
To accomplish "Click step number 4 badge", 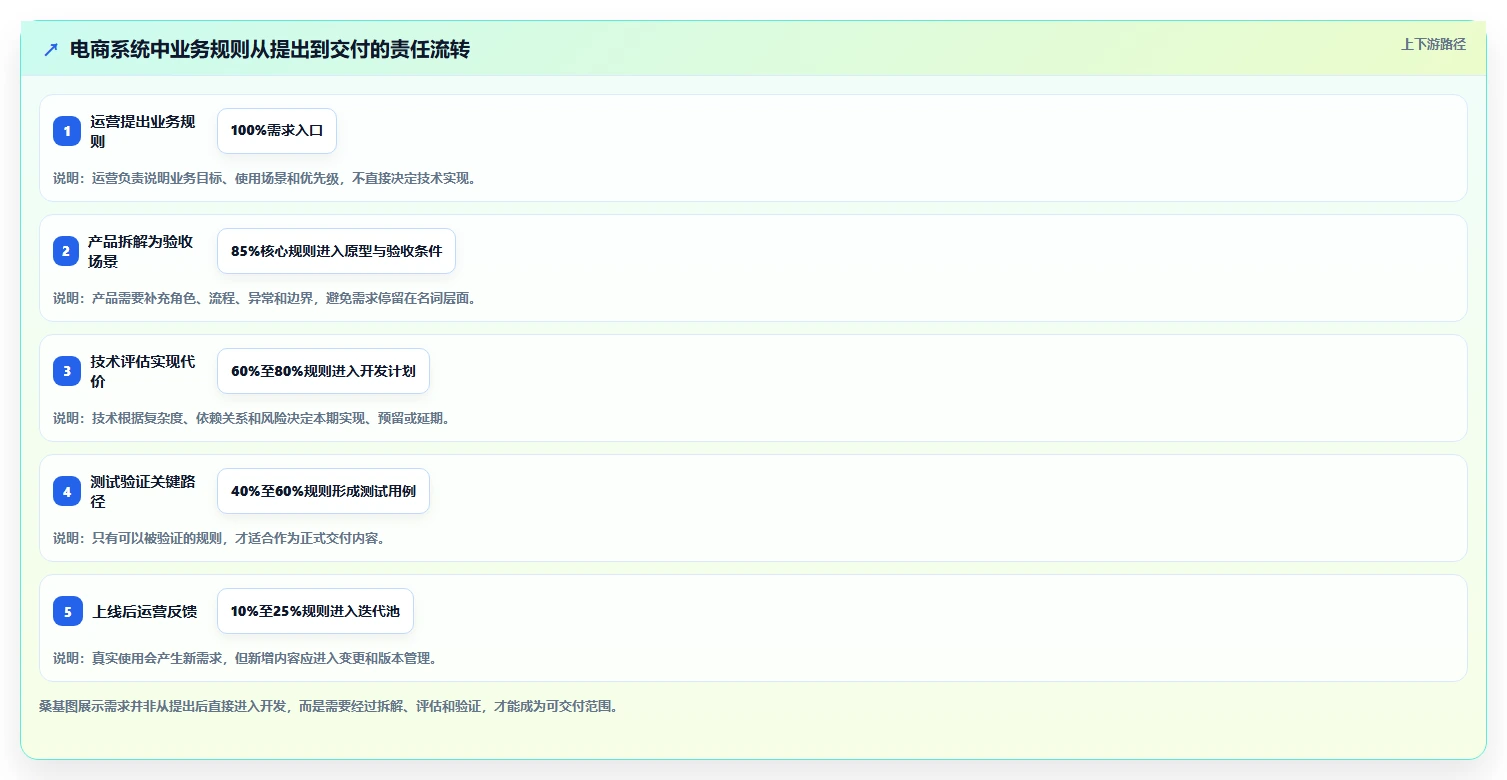I will pos(67,491).
